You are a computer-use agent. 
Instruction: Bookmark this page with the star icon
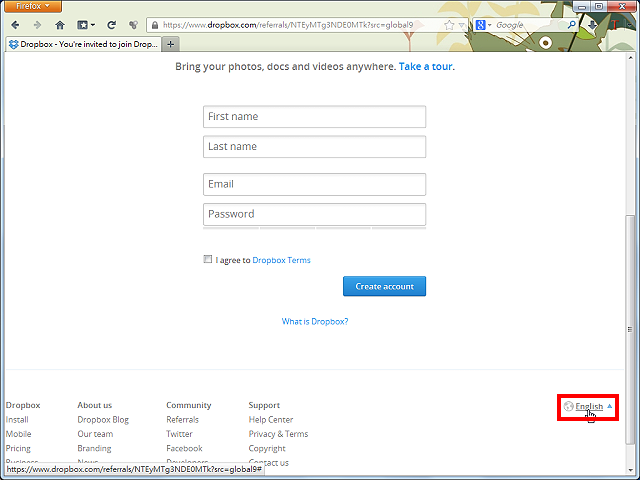click(449, 25)
